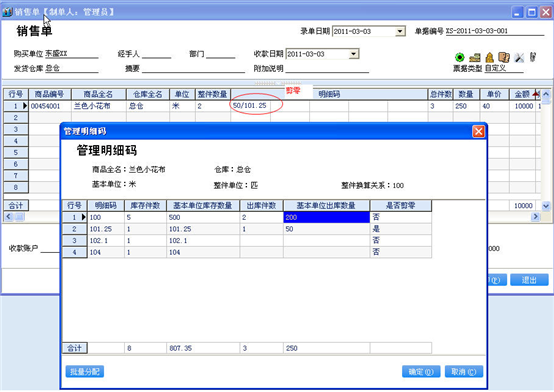
Task: Select the detail code cell 102.1
Action: pos(106,241)
